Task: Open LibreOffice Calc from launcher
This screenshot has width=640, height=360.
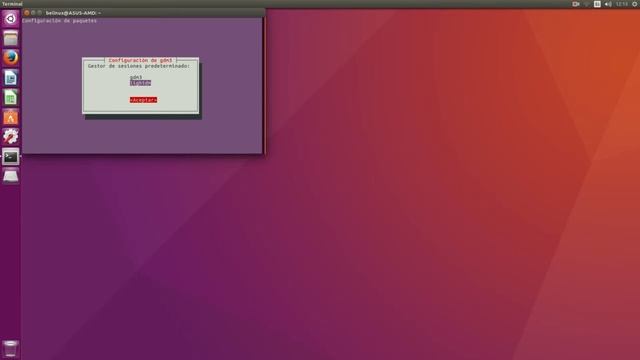Action: 11,97
